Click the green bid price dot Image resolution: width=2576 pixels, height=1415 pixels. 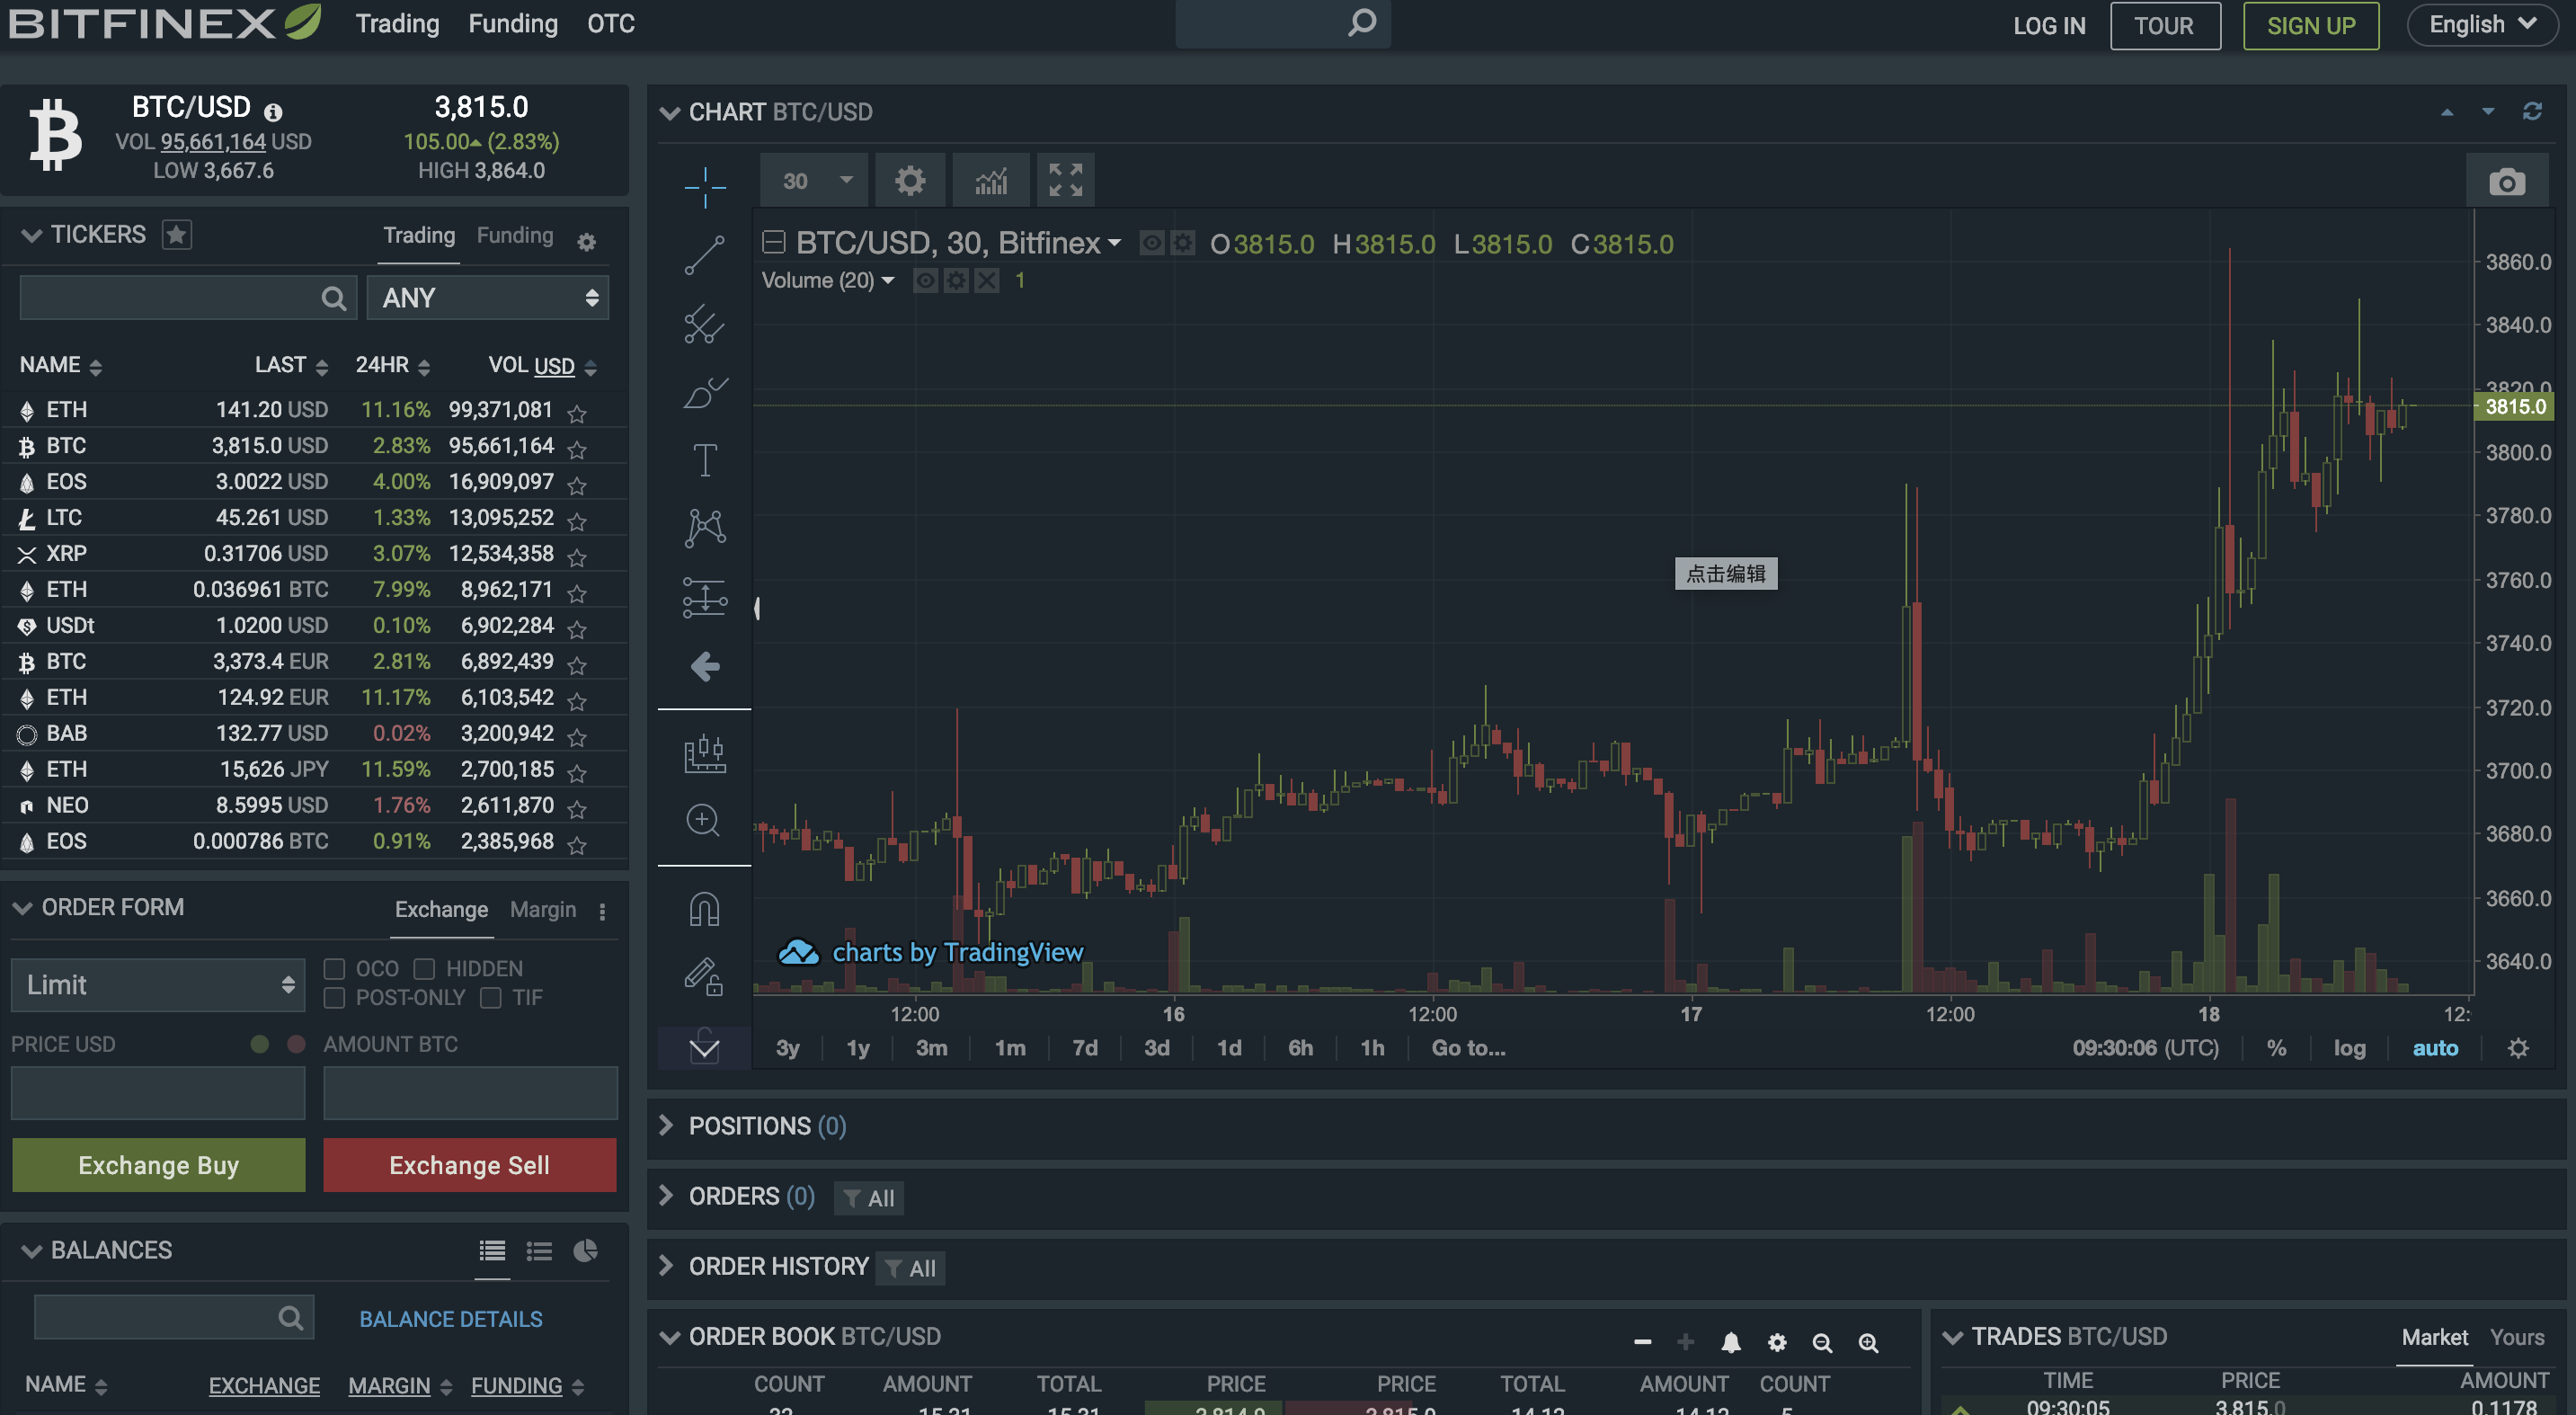259,1044
